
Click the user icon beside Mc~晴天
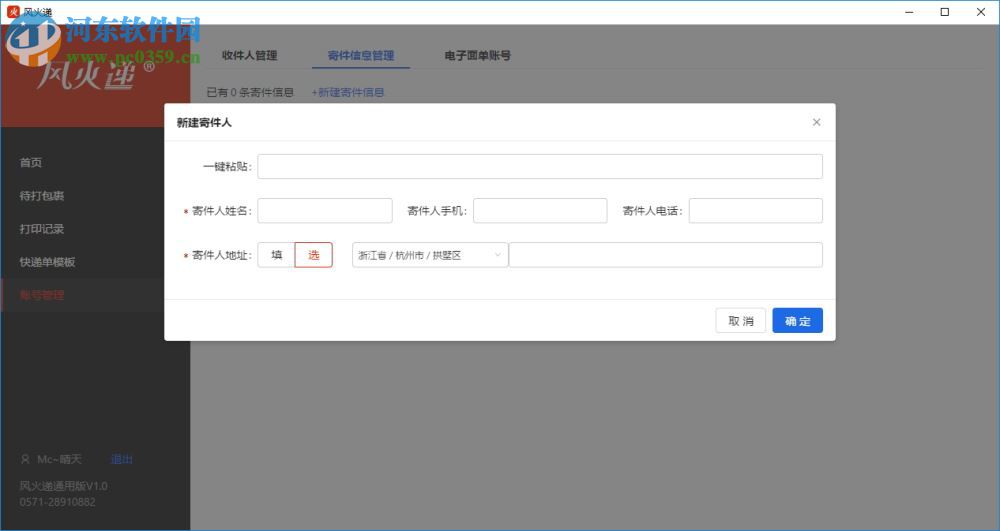tap(26, 460)
